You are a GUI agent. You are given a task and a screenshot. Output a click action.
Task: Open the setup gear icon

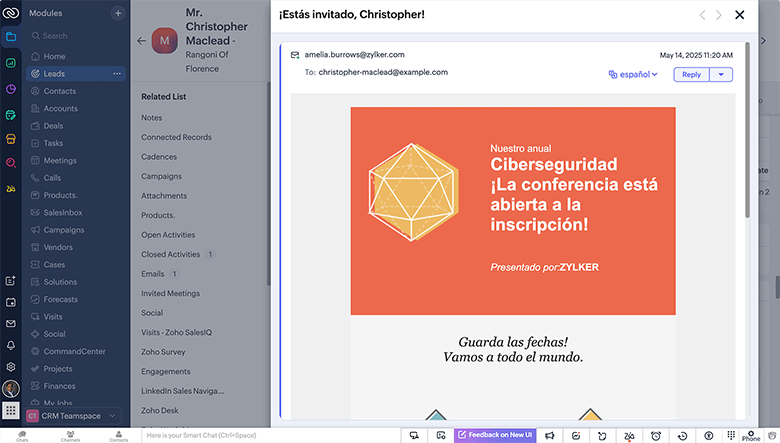pyautogui.click(x=10, y=366)
